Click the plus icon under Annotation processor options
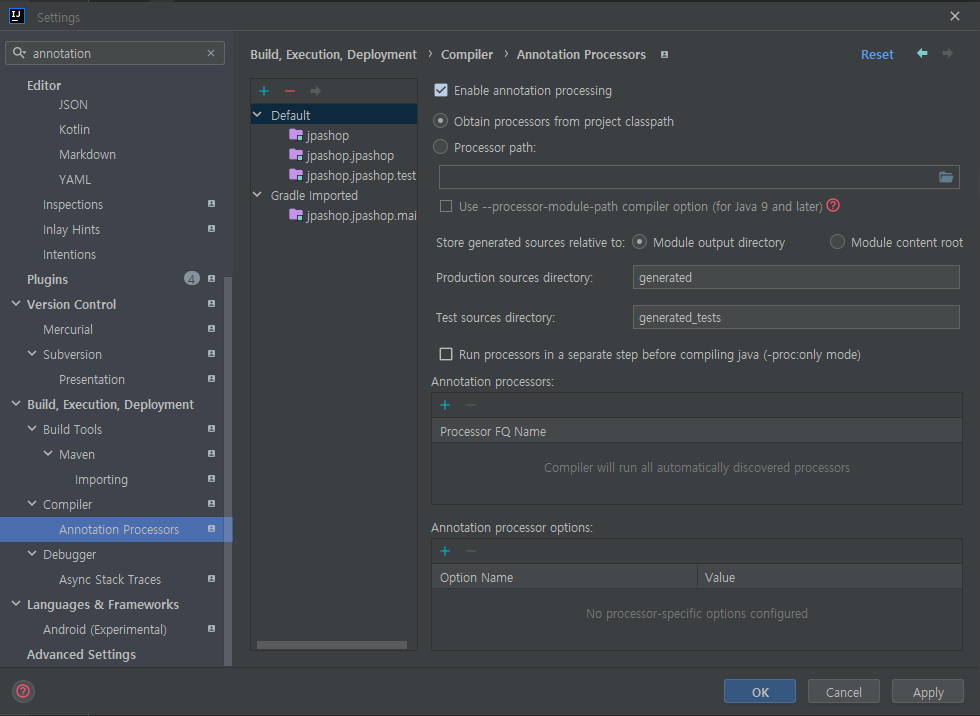 444,551
